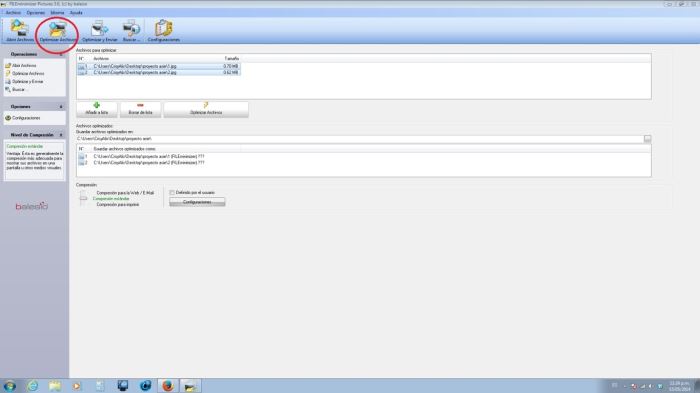Click the Añadir a lista button
The height and width of the screenshot is (393, 700).
(x=96, y=109)
